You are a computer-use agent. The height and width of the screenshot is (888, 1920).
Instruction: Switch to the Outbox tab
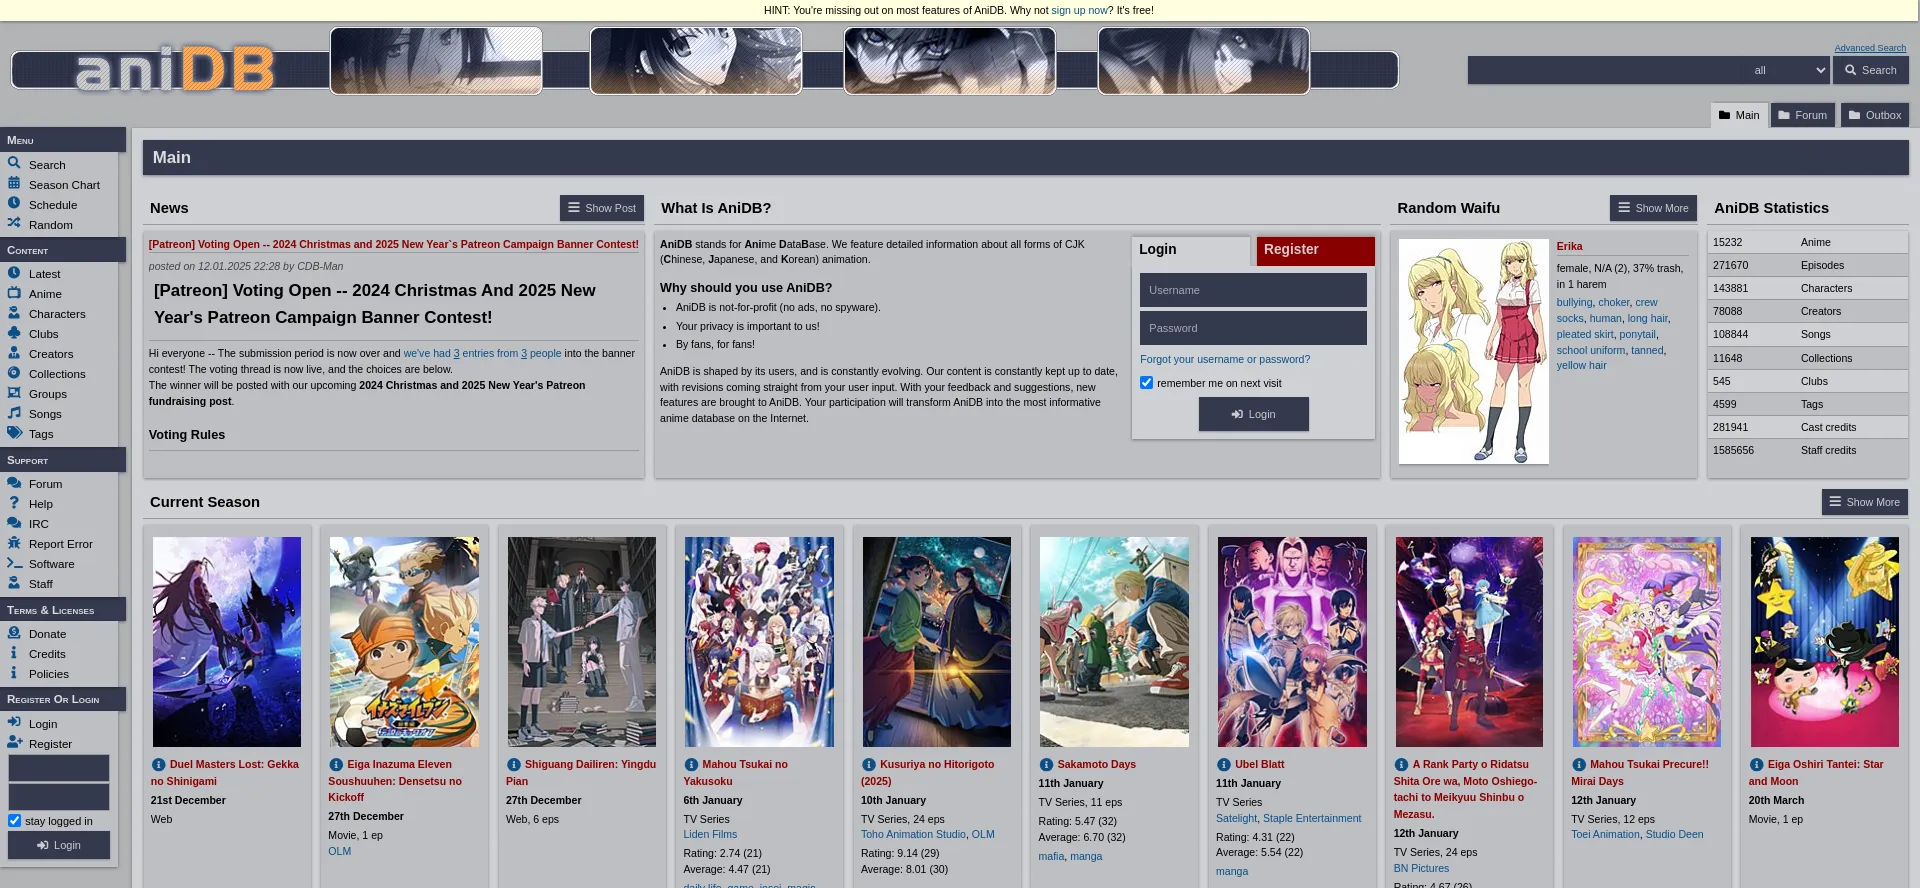(1875, 115)
